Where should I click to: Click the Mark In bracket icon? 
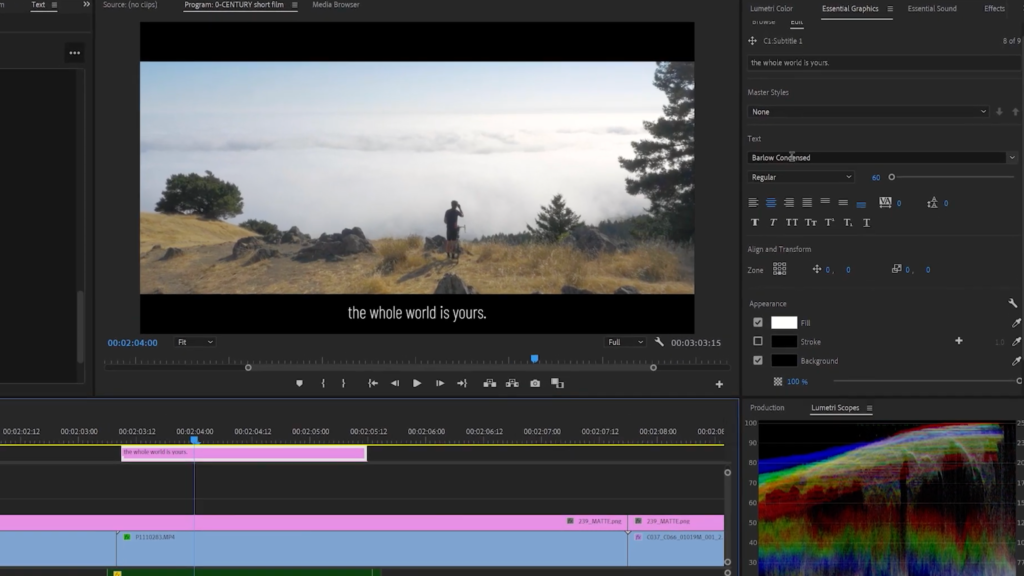[322, 383]
